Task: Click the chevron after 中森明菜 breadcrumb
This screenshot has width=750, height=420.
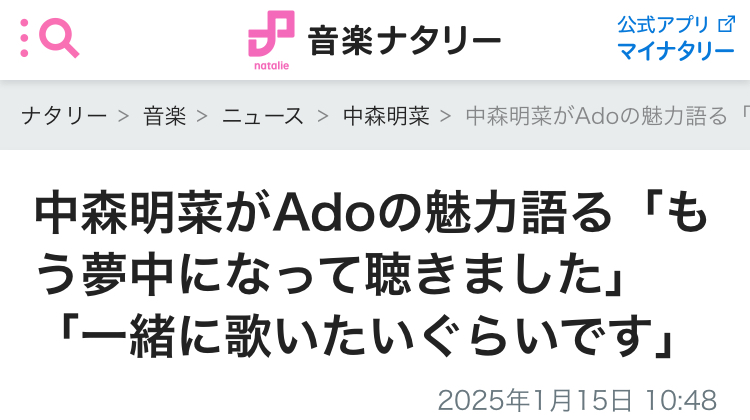Action: 446,116
